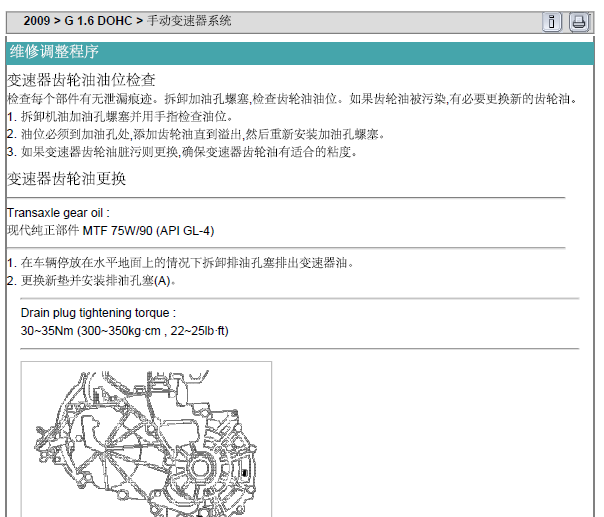Click 'Drain plug tightening torque :' label
This screenshot has width=604, height=517.
click(98, 313)
